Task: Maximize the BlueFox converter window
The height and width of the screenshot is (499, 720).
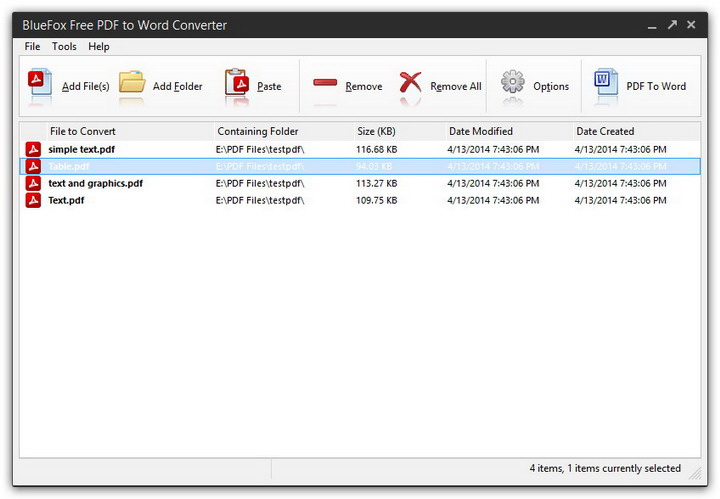Action: click(x=672, y=25)
